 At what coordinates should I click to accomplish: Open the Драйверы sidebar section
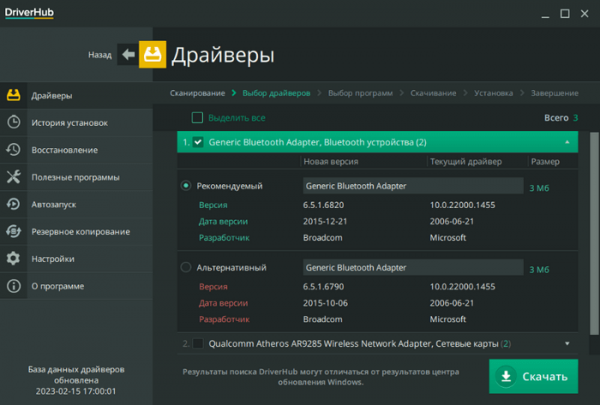tap(76, 95)
